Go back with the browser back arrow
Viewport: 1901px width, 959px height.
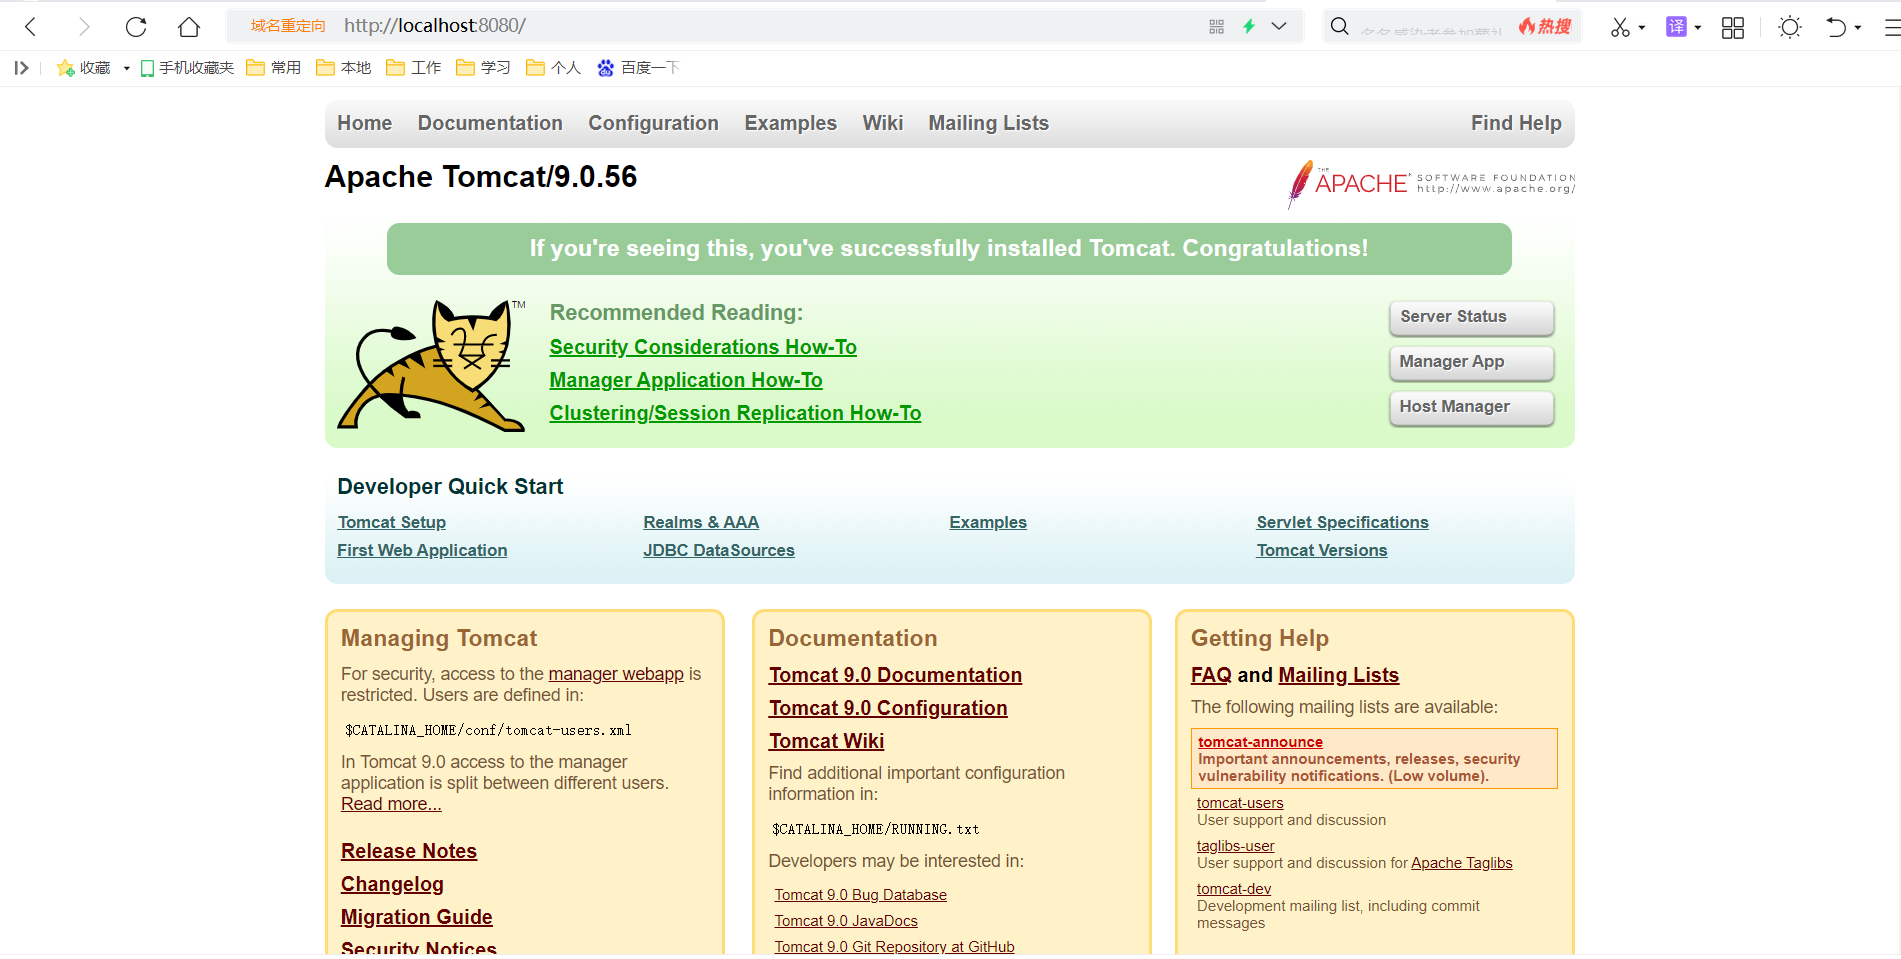click(x=31, y=27)
